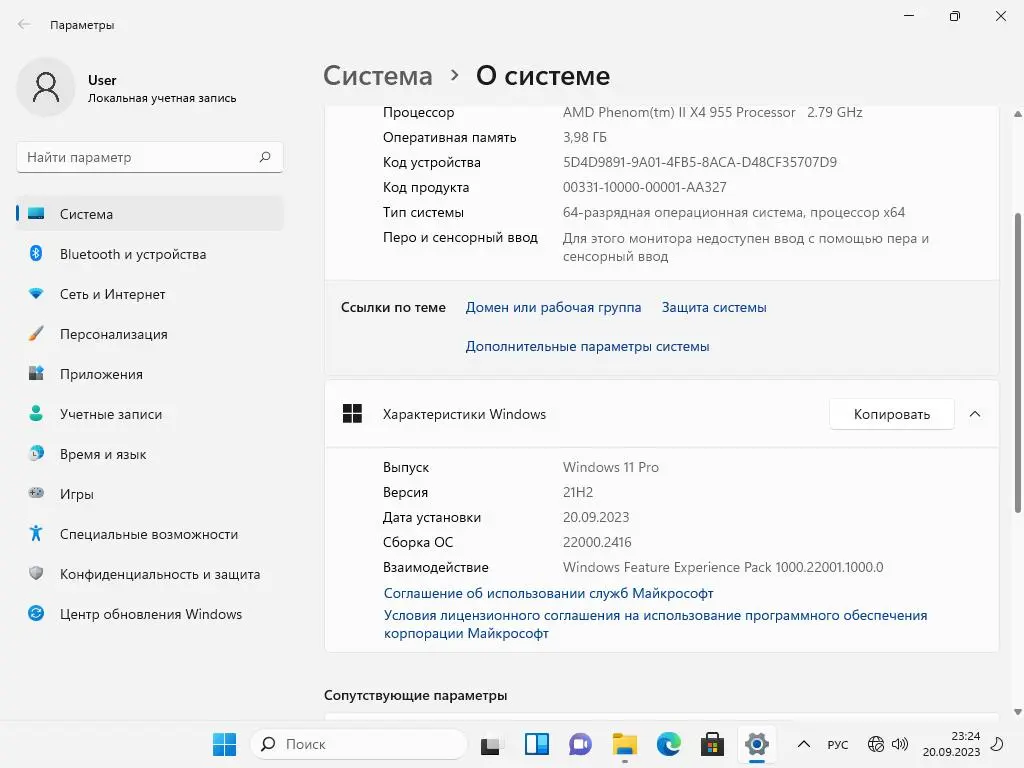Open Игры settings category
This screenshot has width=1024, height=768.
[x=76, y=494]
